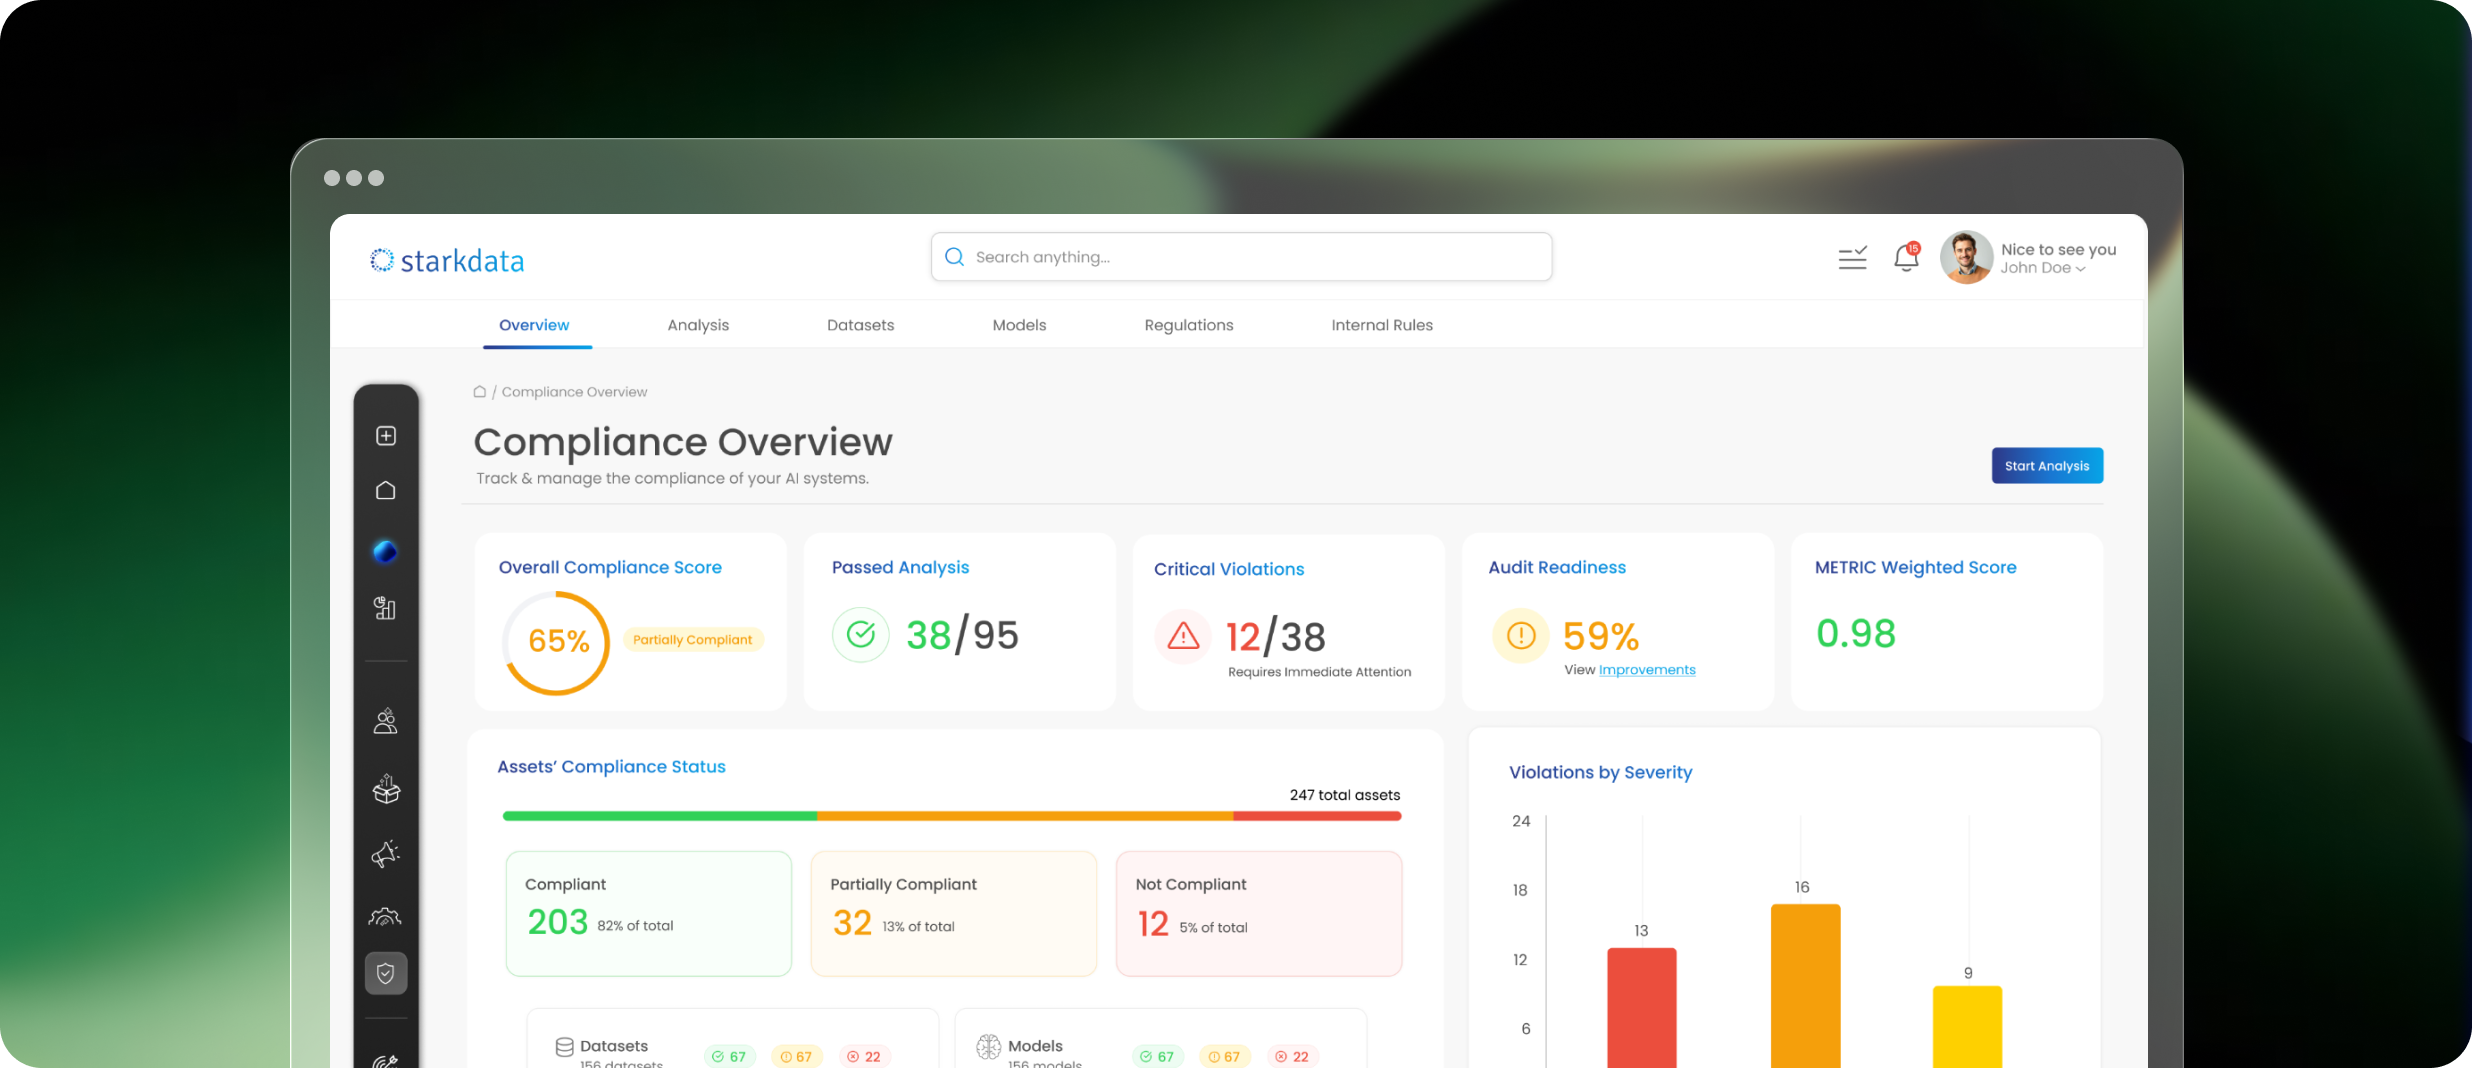
Task: Open the chart report icon in the sidebar
Action: point(385,608)
